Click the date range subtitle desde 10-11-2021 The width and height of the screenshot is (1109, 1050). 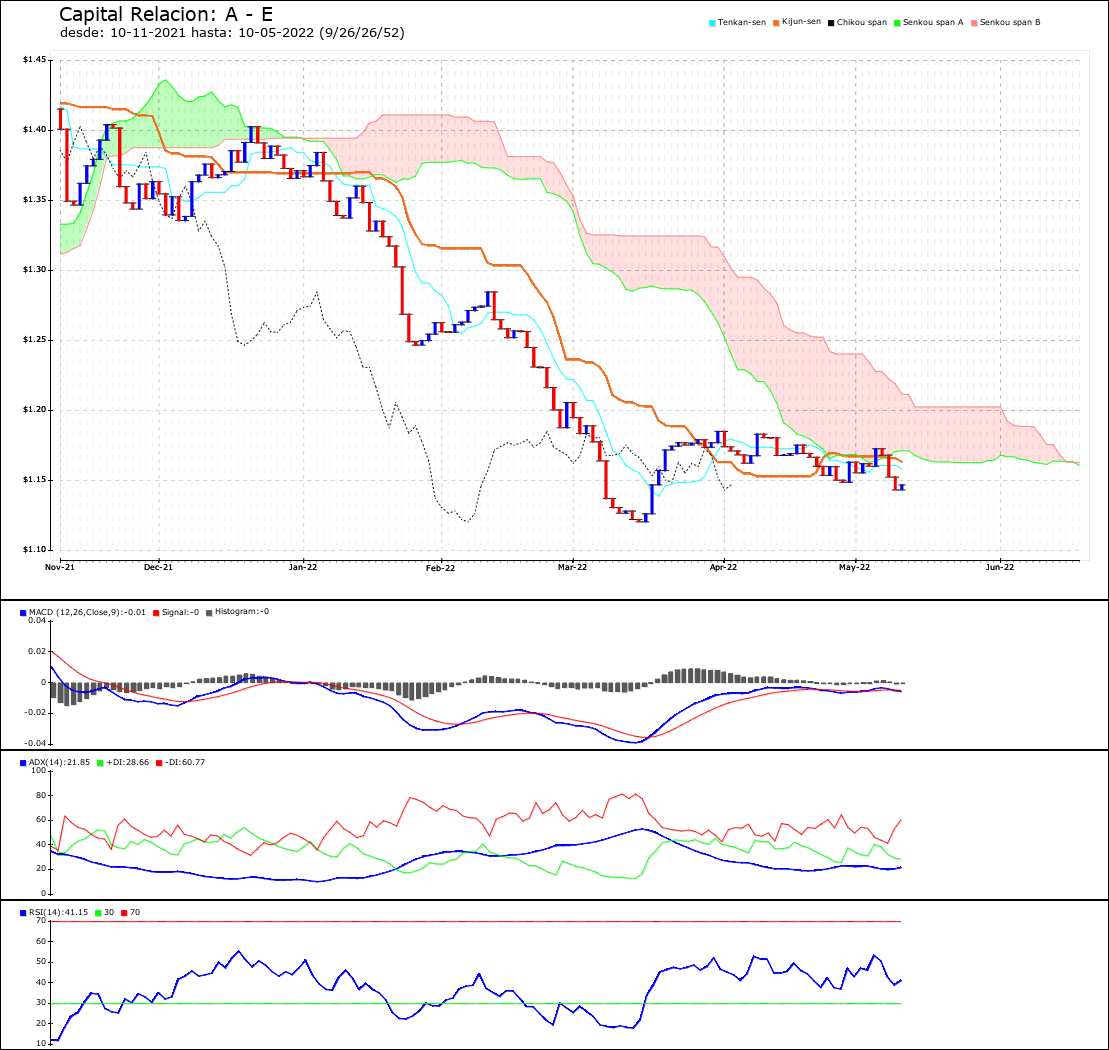[232, 33]
